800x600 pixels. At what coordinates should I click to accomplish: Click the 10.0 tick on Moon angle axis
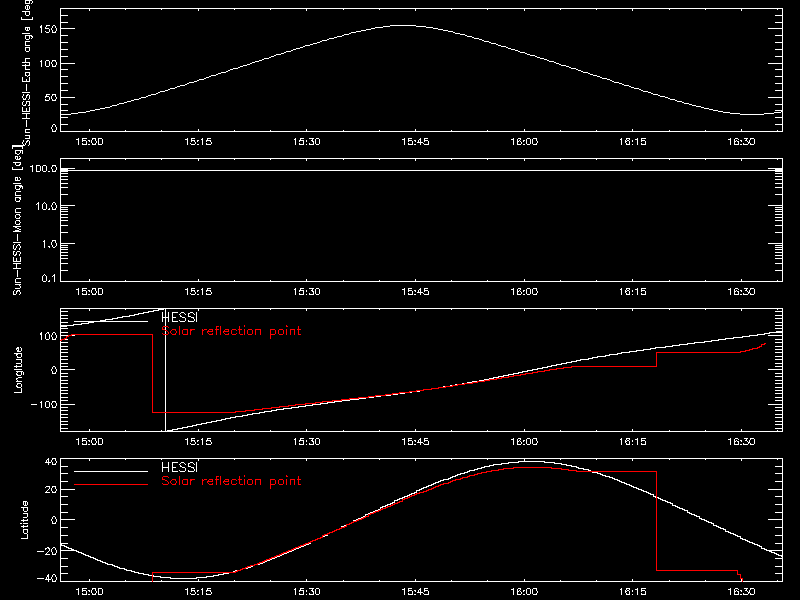47,206
